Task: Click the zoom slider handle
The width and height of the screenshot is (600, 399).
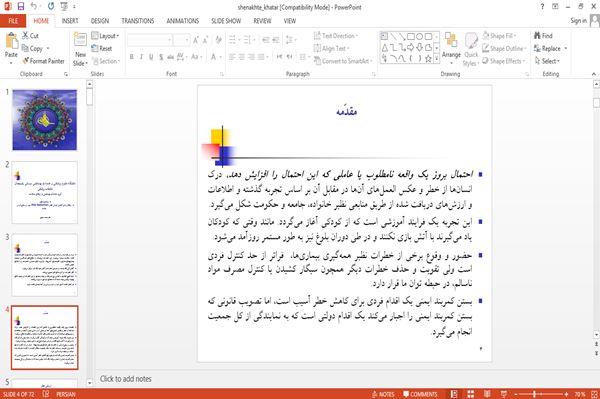Action: pyautogui.click(x=534, y=394)
